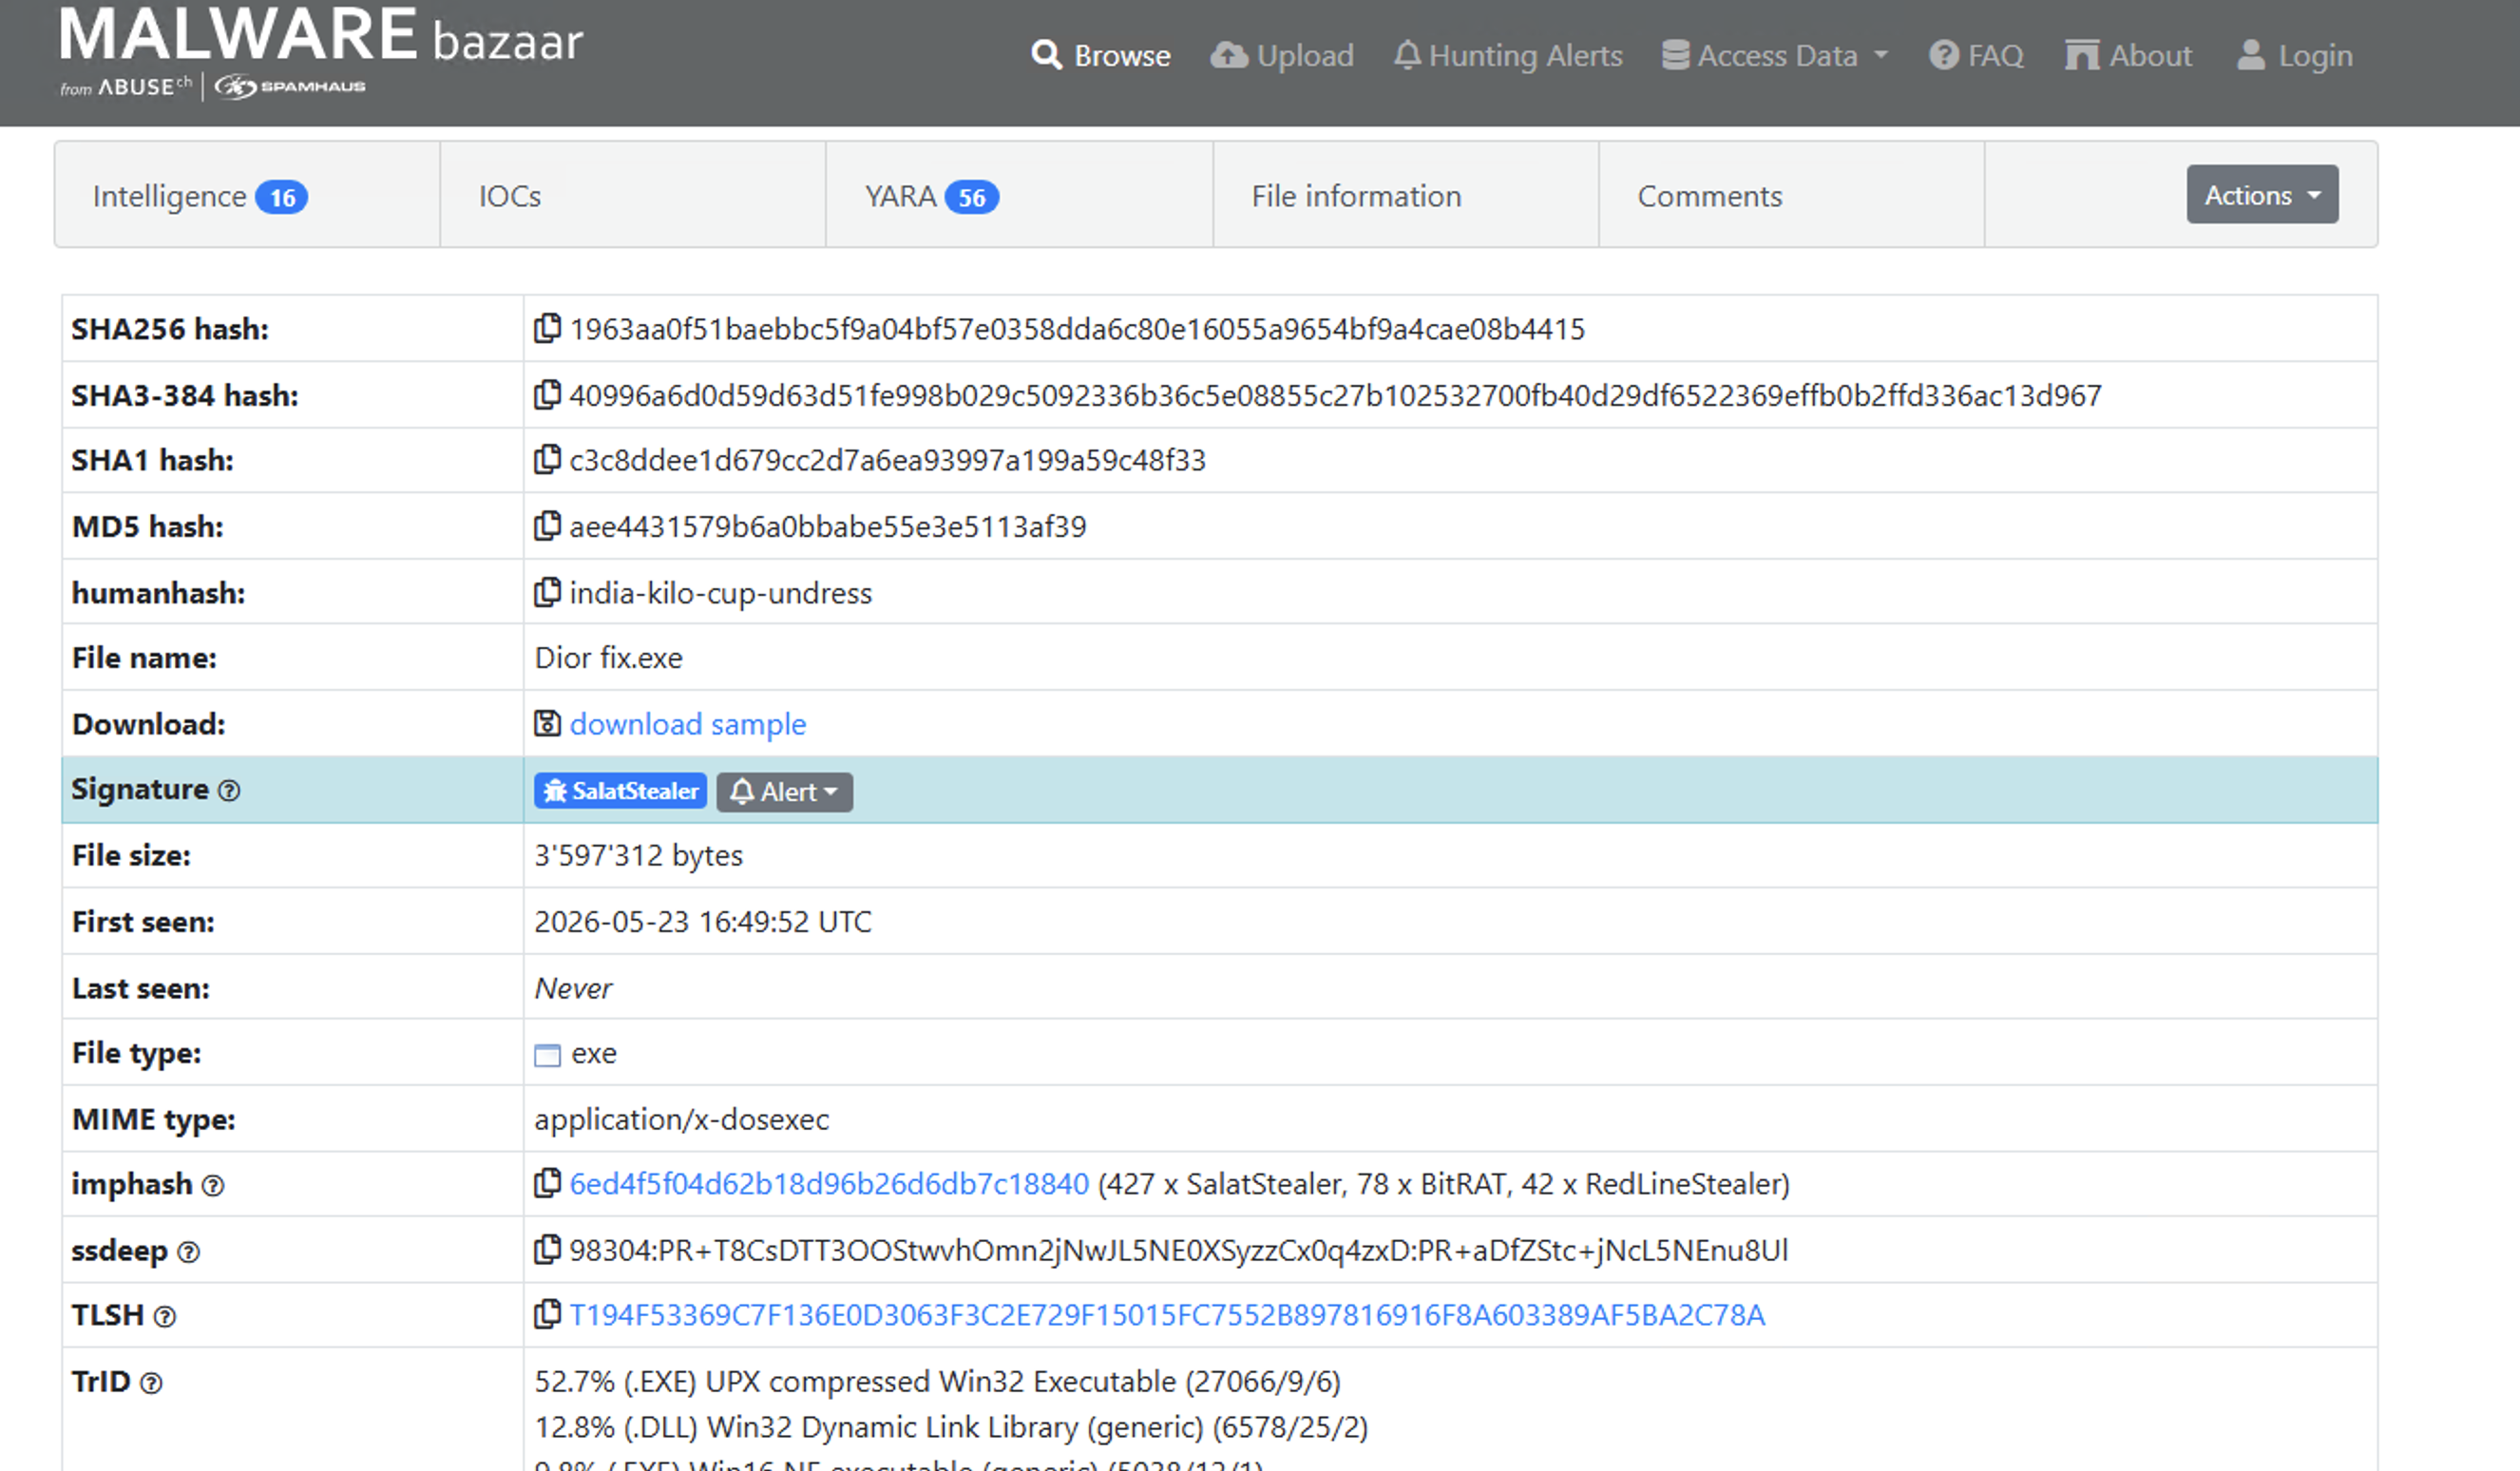
Task: Select the MD5 hash text
Action: click(x=827, y=527)
